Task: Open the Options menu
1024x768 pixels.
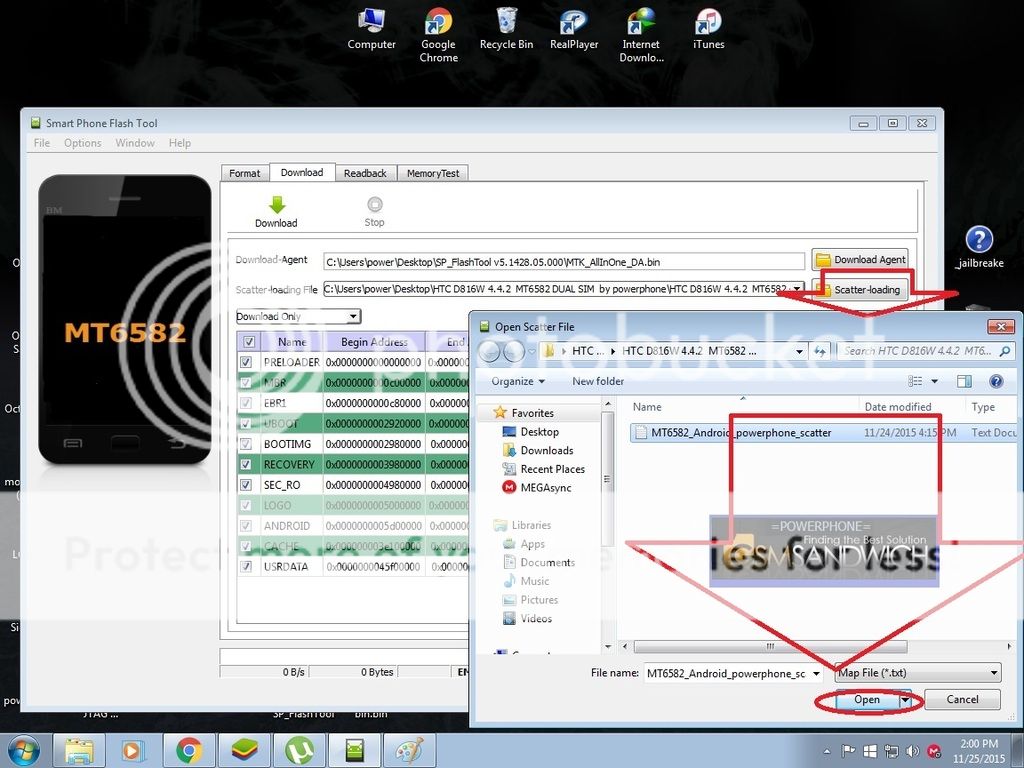Action: coord(82,142)
